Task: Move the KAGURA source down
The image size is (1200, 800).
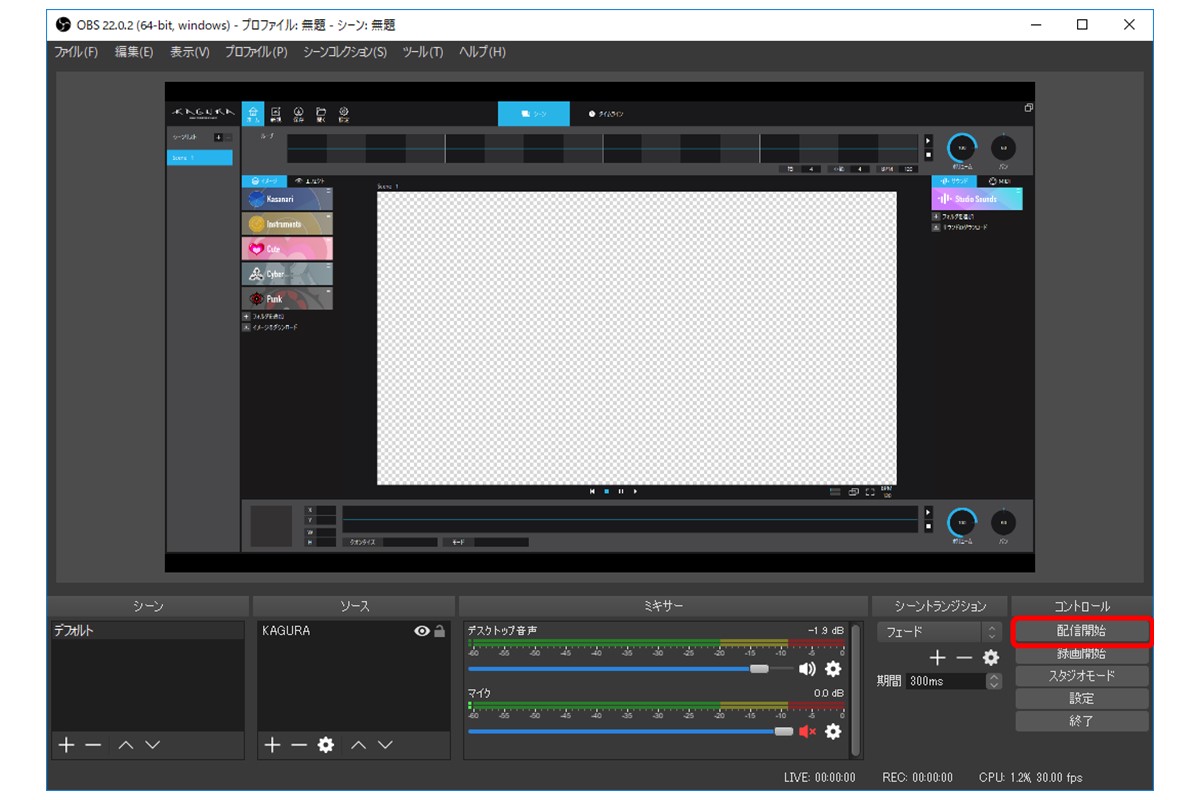Action: [385, 745]
